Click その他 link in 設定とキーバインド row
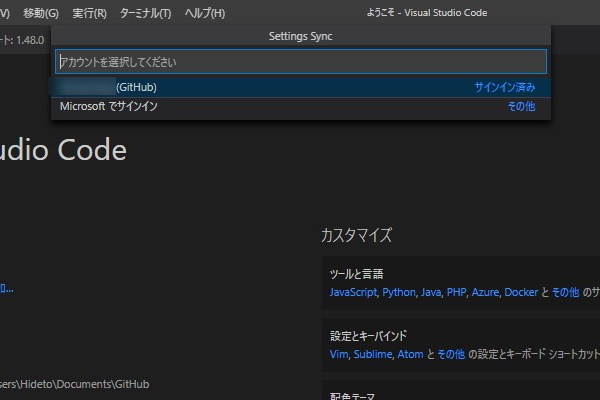The height and width of the screenshot is (400, 600). (451, 354)
